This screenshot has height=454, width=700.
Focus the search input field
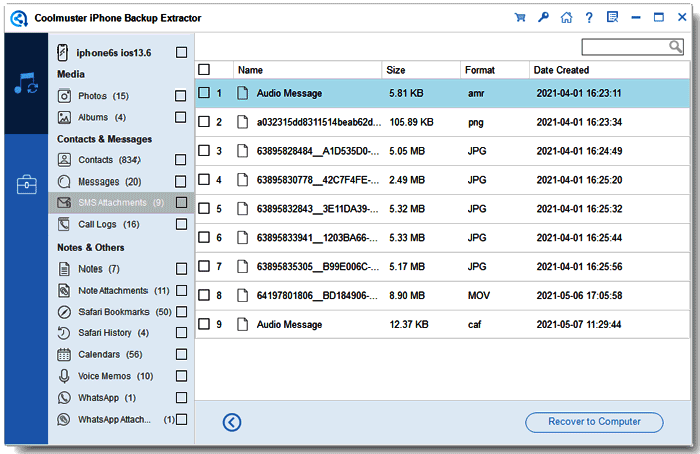tap(625, 46)
